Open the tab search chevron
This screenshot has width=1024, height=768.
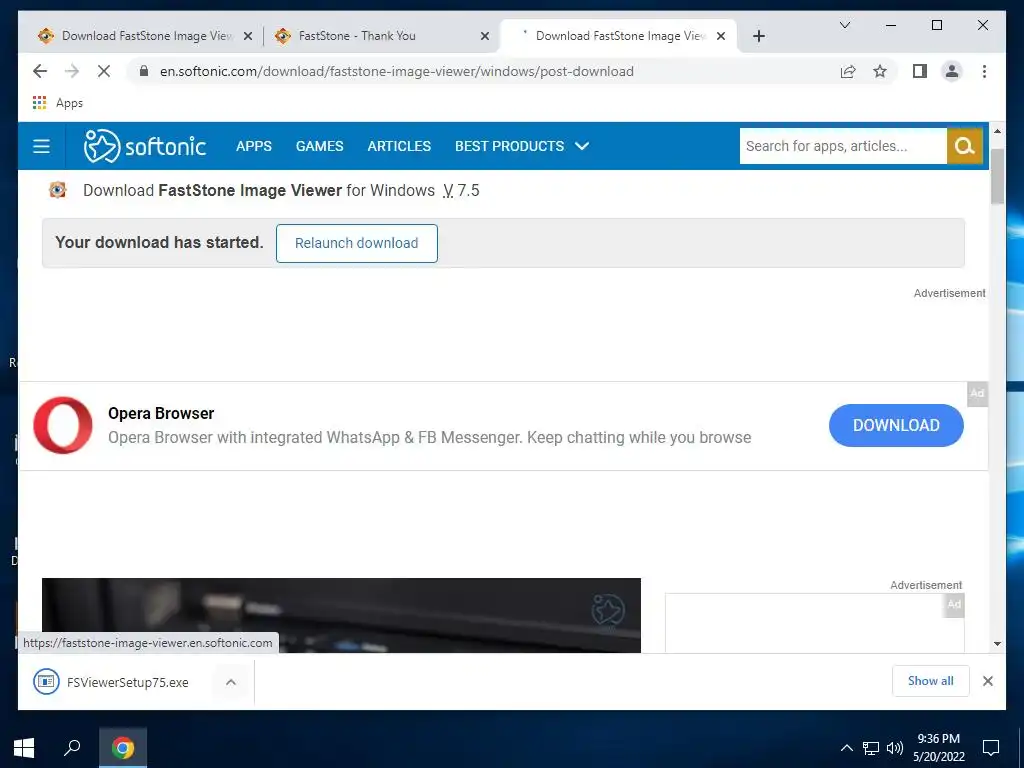tap(844, 25)
